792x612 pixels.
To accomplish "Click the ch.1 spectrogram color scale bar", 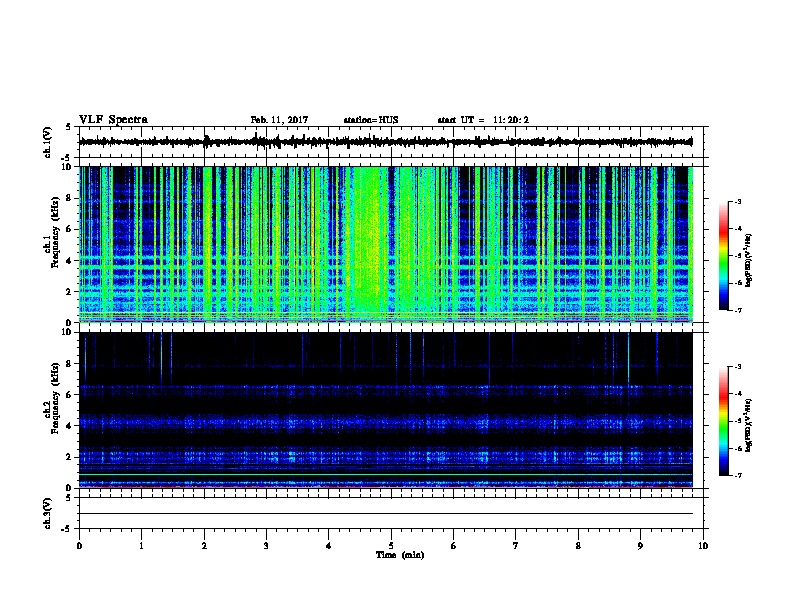I will click(x=724, y=256).
